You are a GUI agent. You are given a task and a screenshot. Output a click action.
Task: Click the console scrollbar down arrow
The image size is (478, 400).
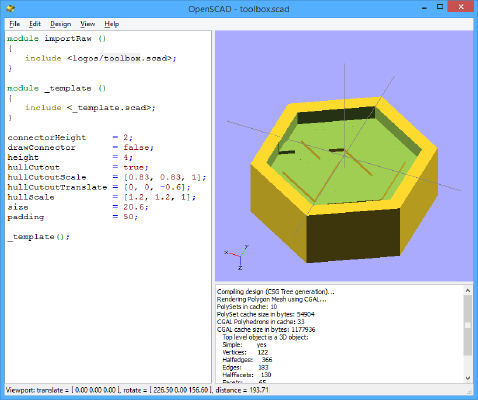pyautogui.click(x=468, y=378)
